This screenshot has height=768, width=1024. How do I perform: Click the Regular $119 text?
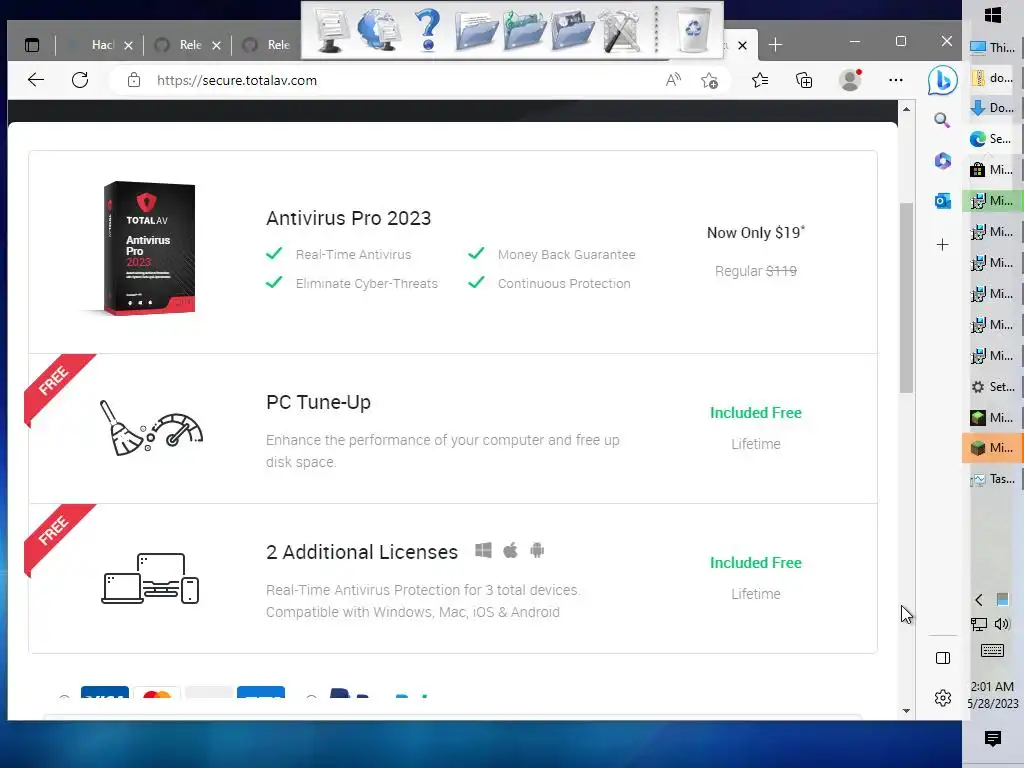coord(756,271)
